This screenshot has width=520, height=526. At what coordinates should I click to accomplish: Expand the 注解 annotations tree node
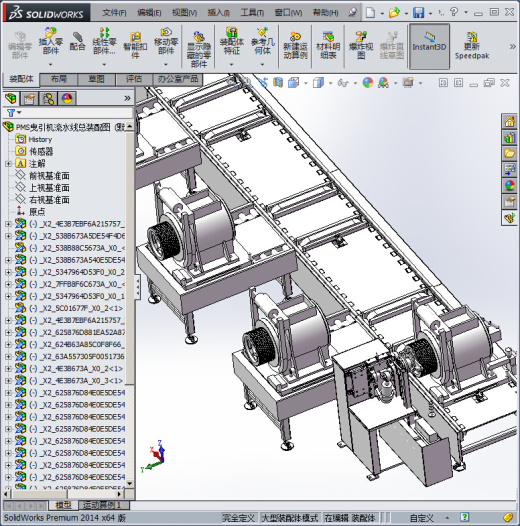click(x=8, y=164)
